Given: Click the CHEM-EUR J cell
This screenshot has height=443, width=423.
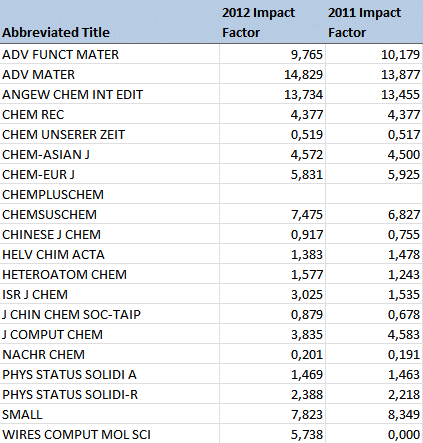Looking at the screenshot, I should (x=110, y=174).
